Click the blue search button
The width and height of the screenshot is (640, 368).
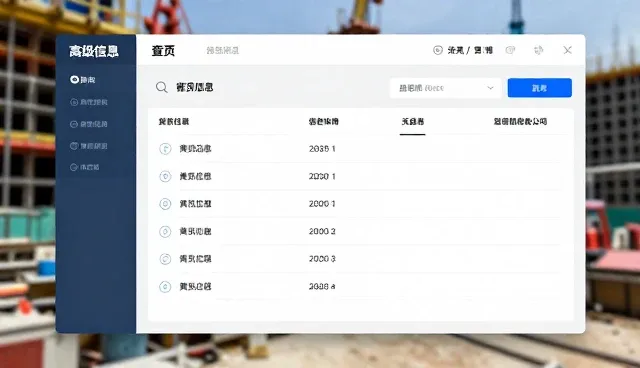click(540, 88)
